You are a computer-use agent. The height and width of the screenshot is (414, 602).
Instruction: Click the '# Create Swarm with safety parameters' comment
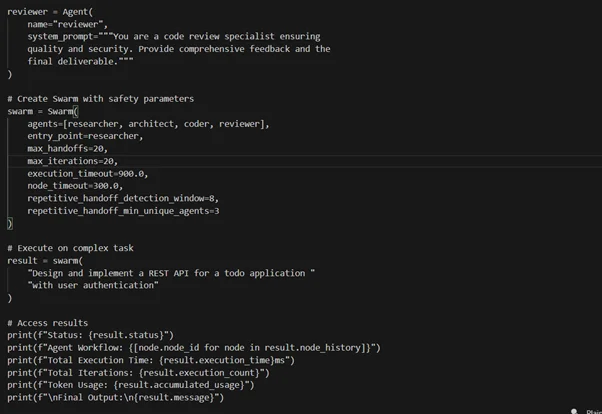click(x=100, y=98)
